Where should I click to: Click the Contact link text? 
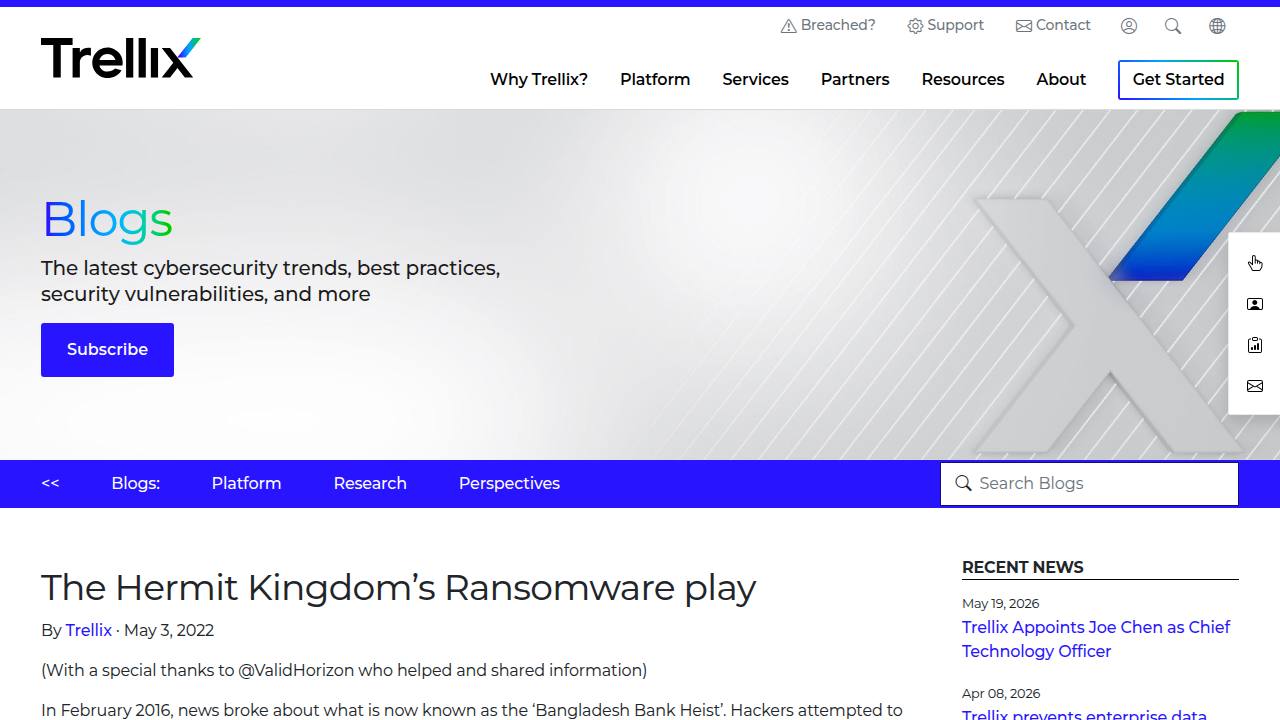click(x=1063, y=25)
